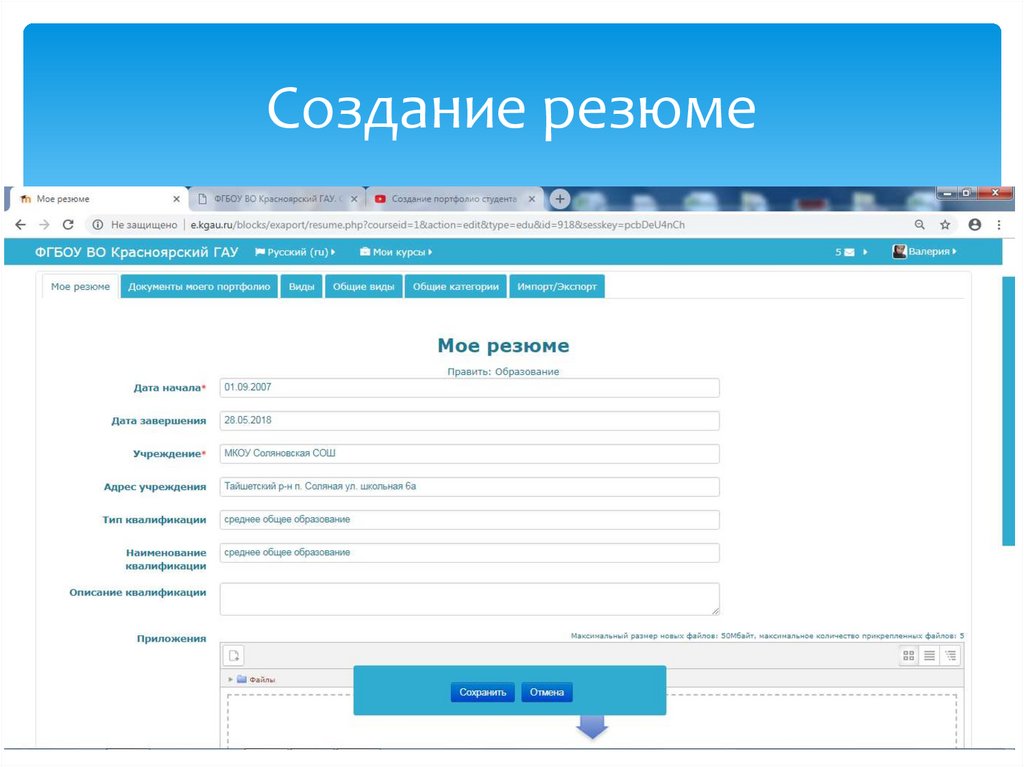Switch file display to icons view
Screen dimensions: 1024x767
[908, 655]
